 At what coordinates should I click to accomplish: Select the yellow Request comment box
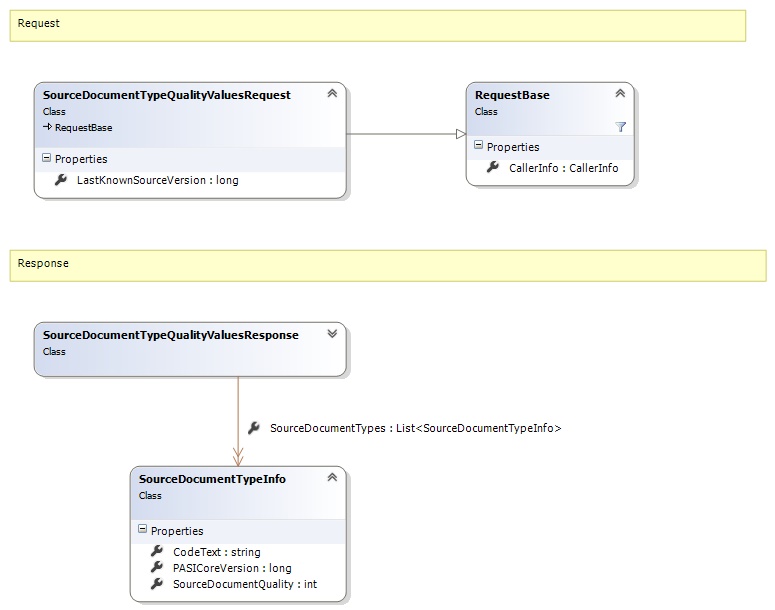pyautogui.click(x=377, y=25)
